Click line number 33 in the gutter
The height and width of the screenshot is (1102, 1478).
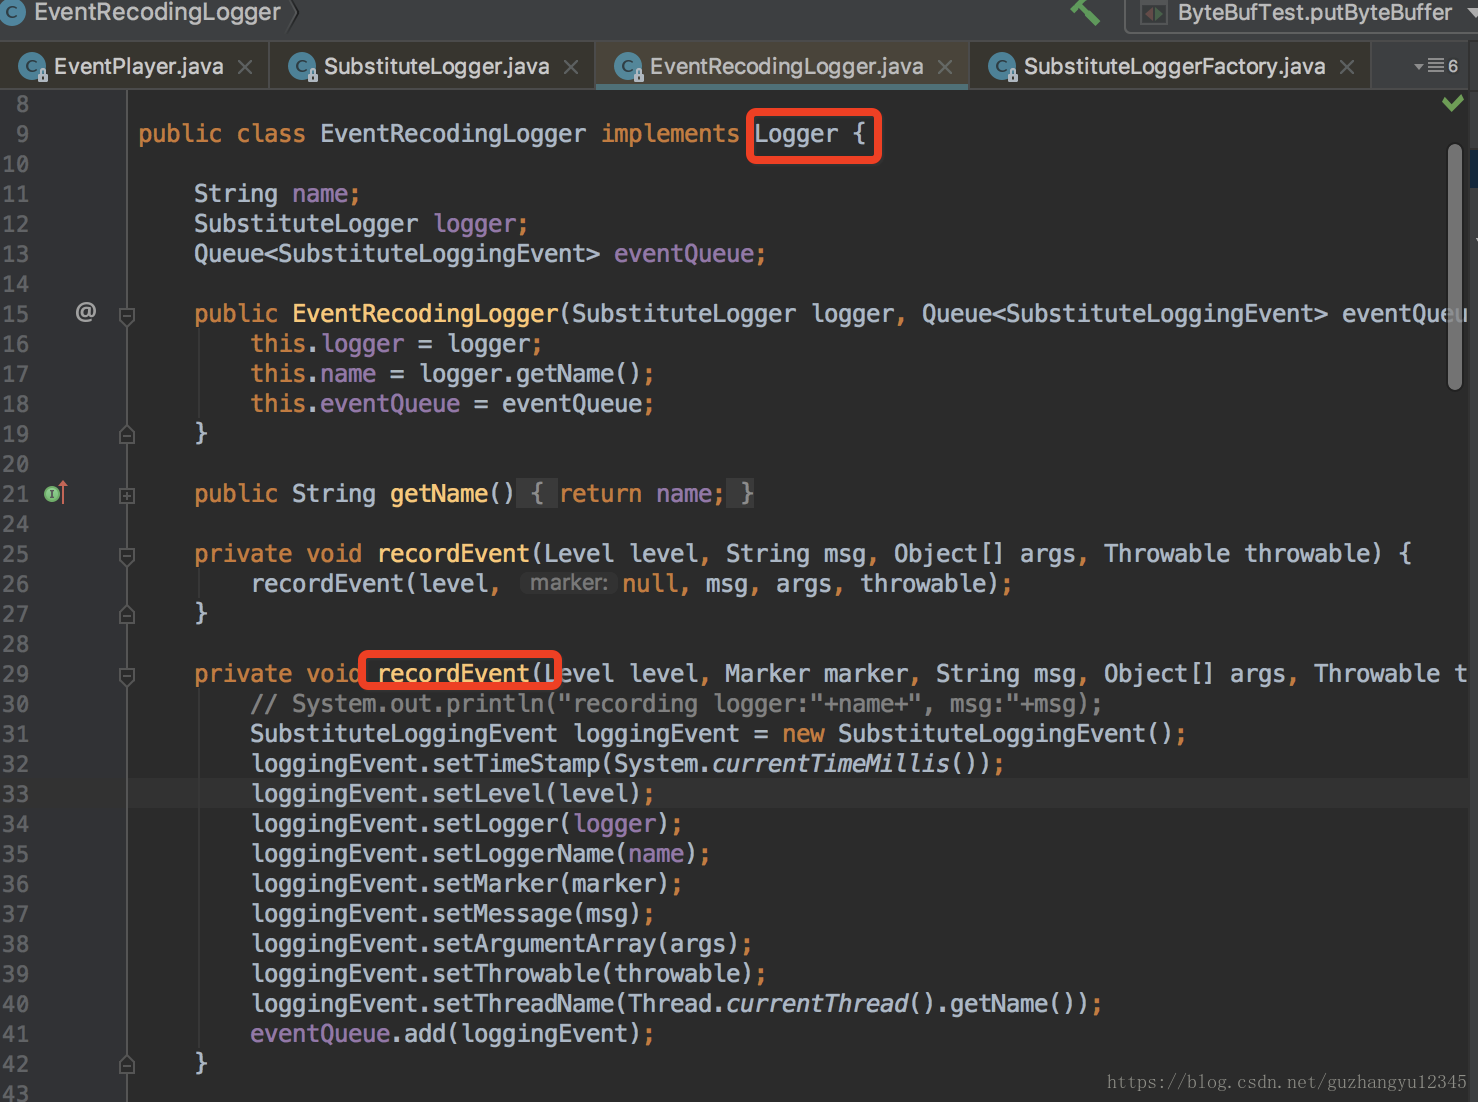pyautogui.click(x=16, y=794)
